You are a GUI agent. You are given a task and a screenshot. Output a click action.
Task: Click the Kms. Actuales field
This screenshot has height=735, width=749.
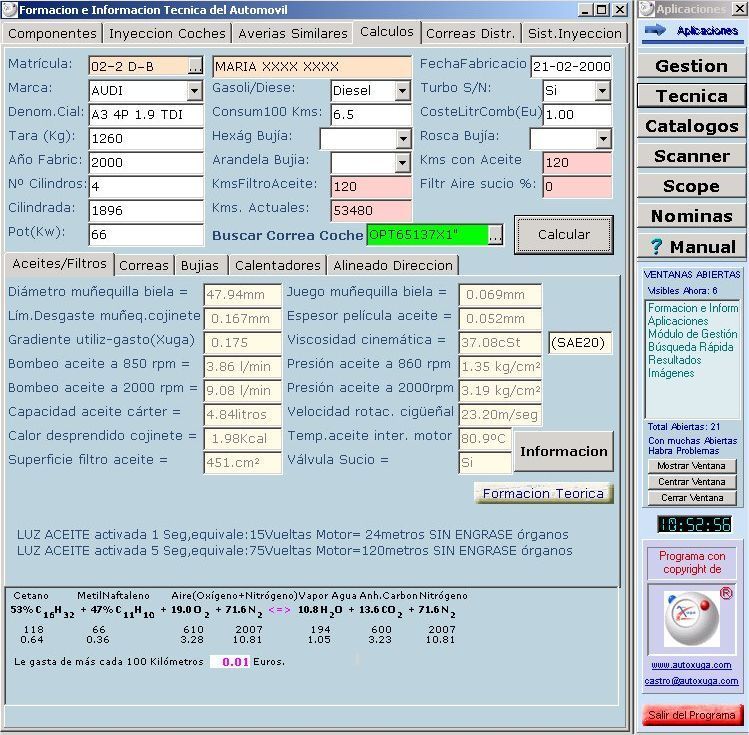click(x=371, y=211)
